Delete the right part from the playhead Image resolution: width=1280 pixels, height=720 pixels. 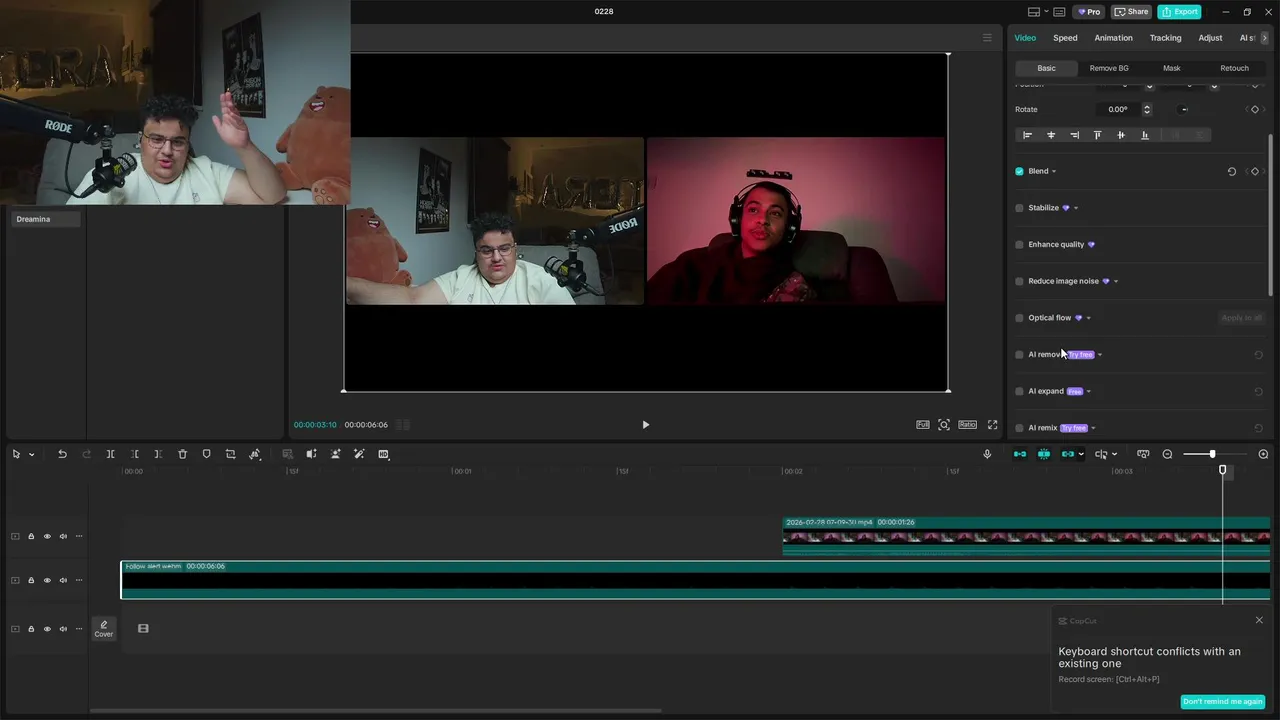pos(158,454)
